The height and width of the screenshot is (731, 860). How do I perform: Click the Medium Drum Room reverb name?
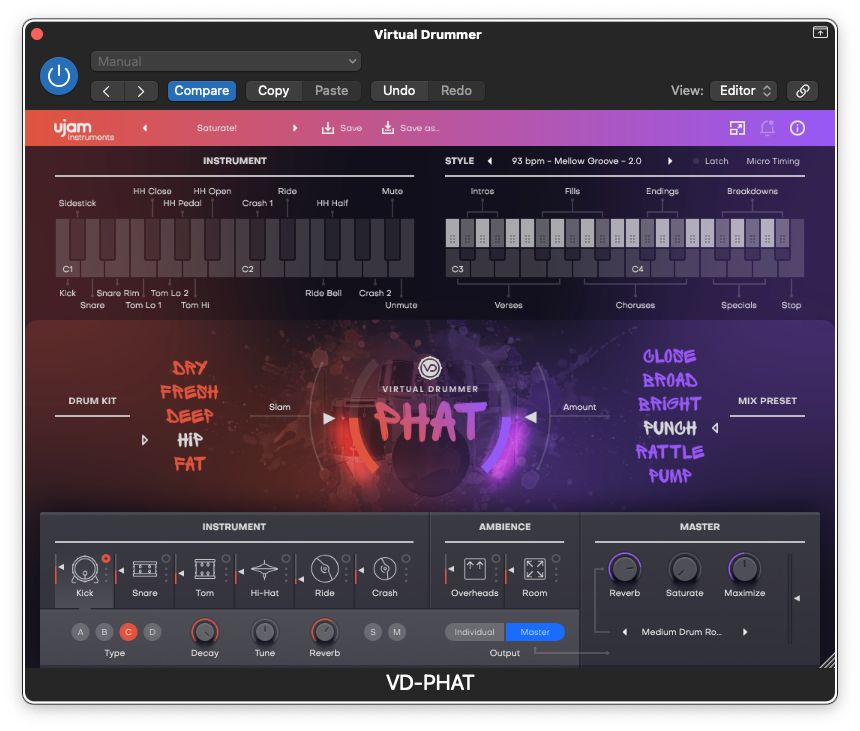(x=682, y=632)
